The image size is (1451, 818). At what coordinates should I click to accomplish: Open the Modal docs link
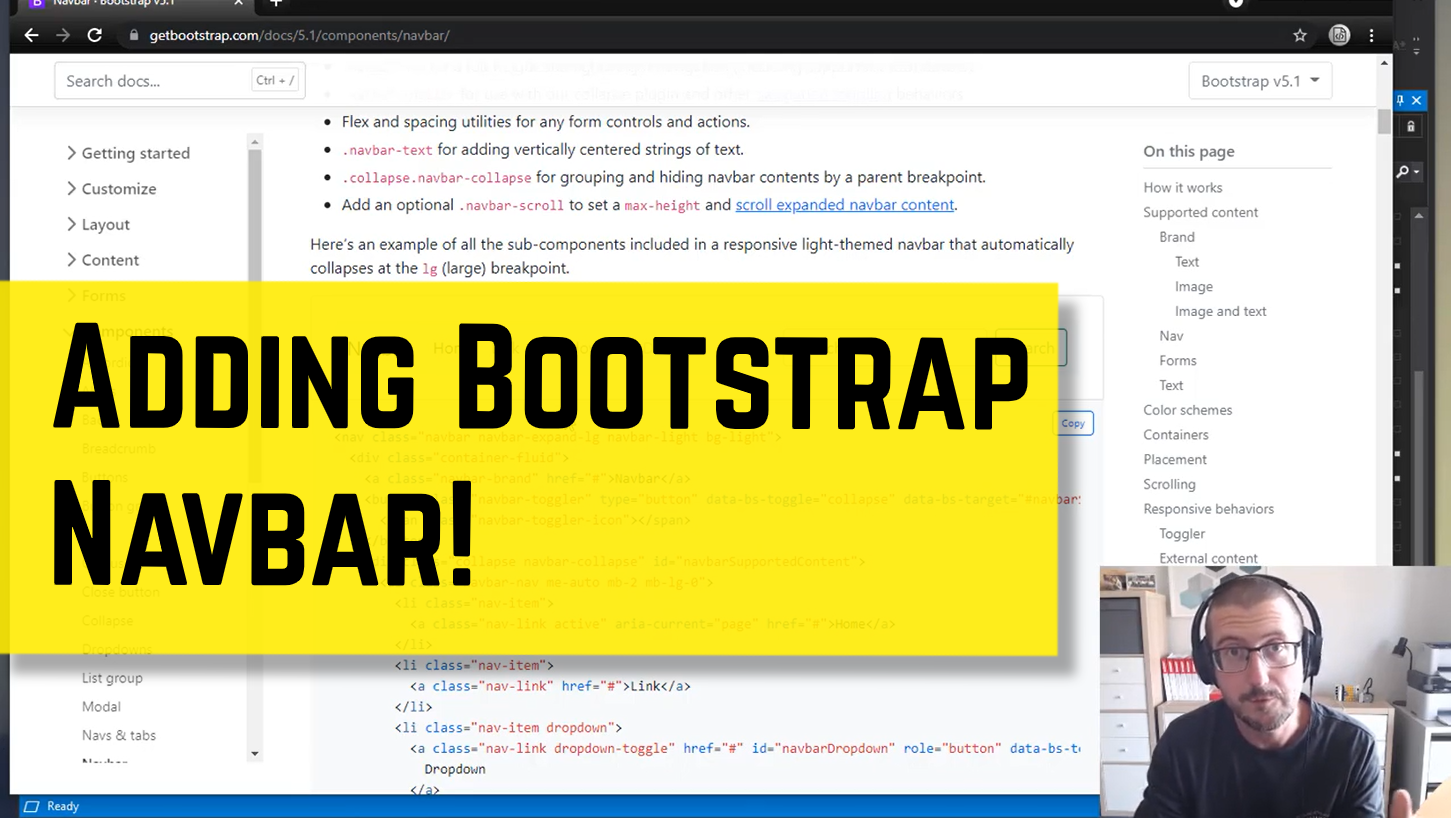coord(101,707)
